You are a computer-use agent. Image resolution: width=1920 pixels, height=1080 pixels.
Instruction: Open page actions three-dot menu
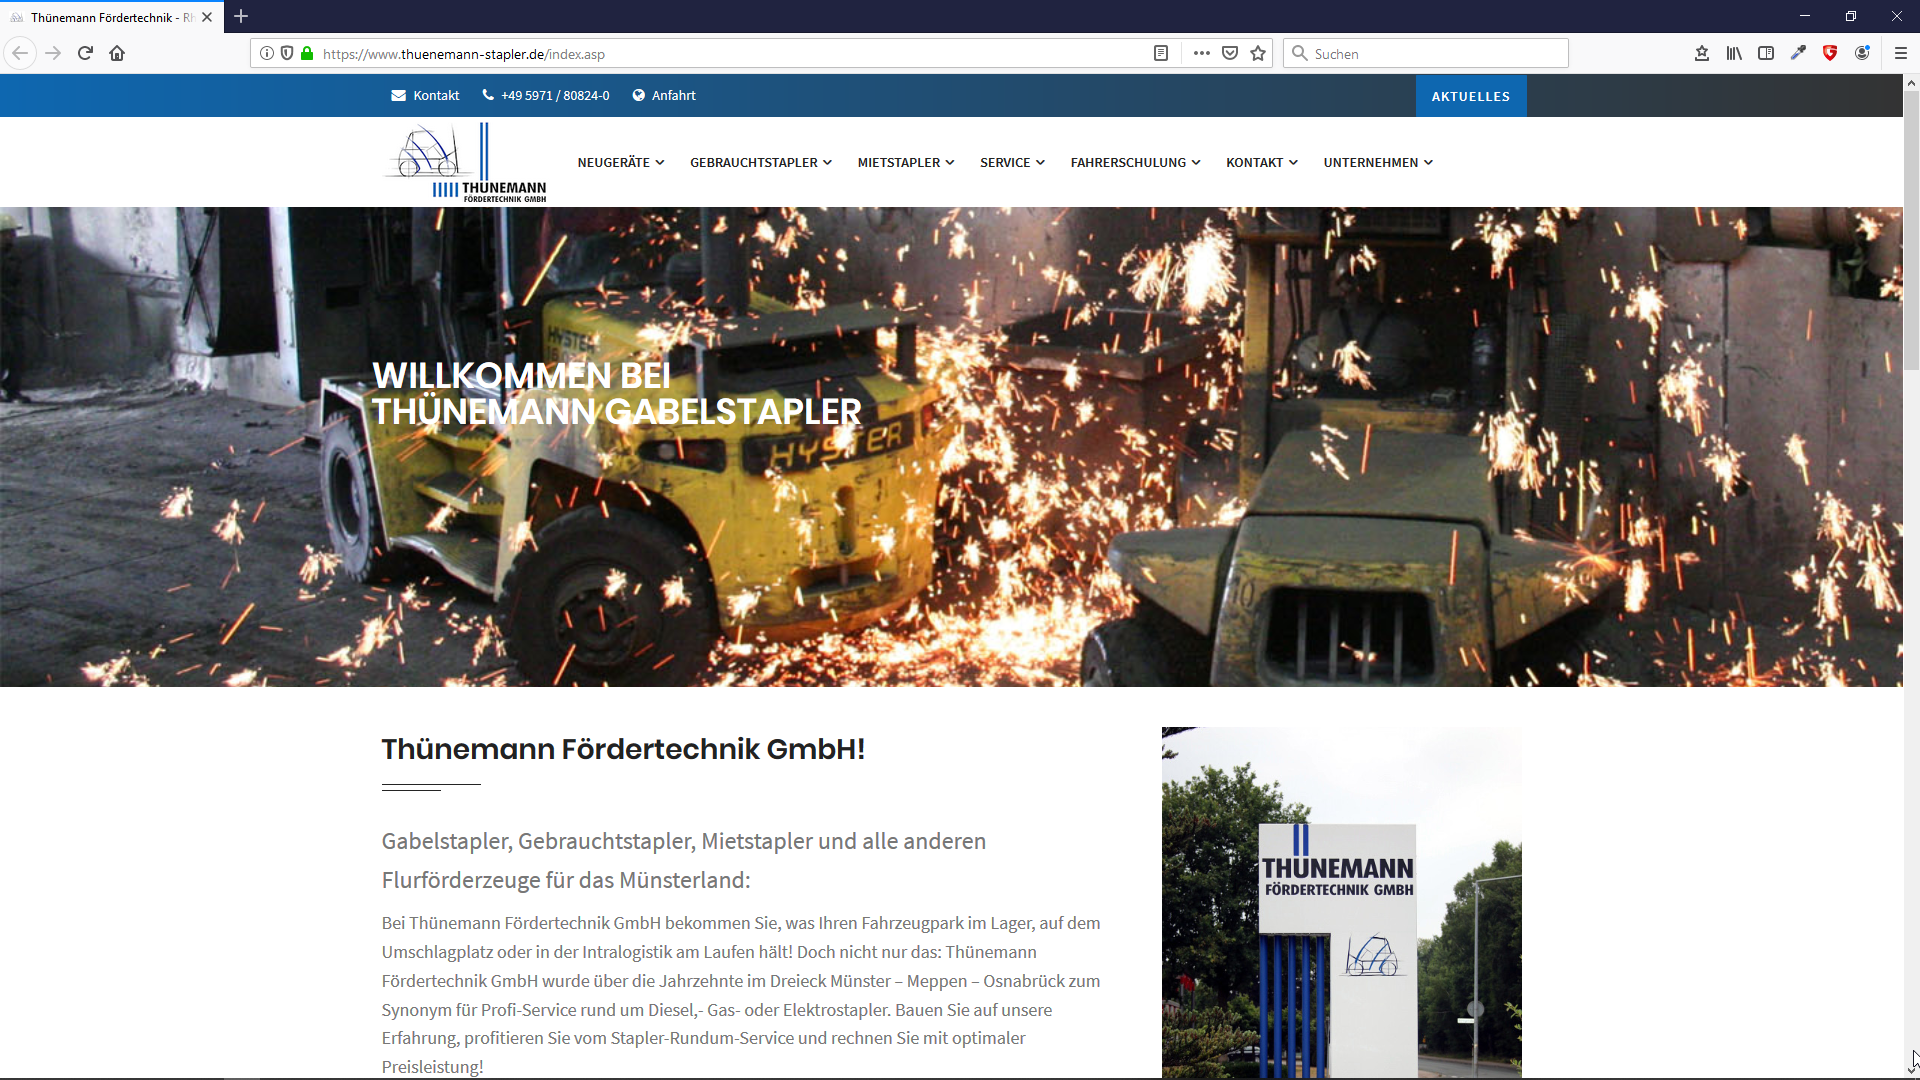click(x=1201, y=53)
